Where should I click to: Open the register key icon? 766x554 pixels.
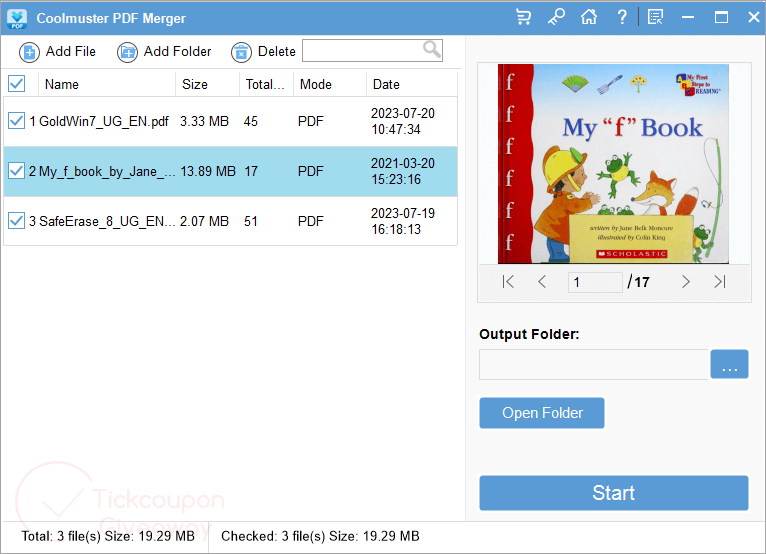tap(556, 18)
